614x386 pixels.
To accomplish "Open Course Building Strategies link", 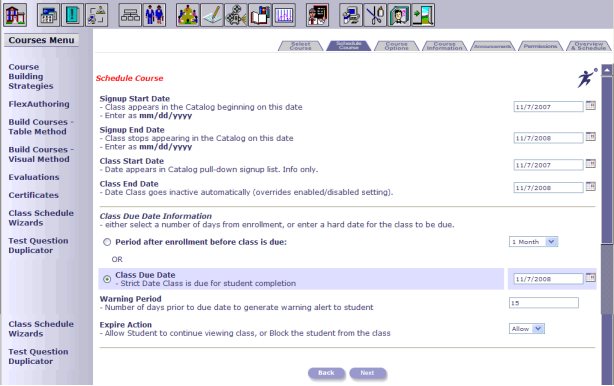I will pos(31,76).
